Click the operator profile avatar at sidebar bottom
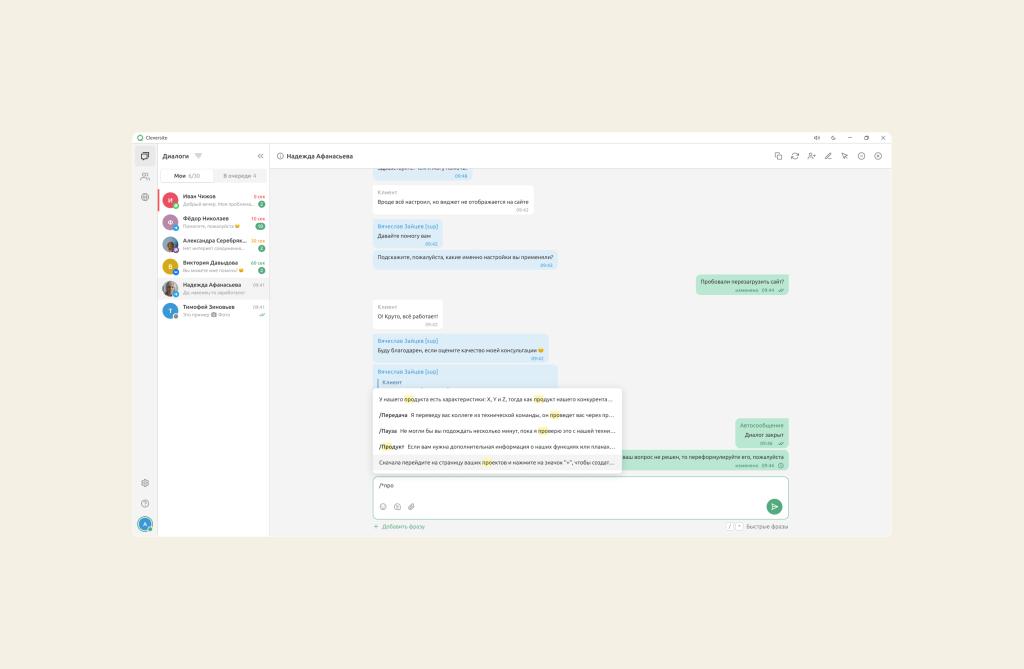The image size is (1024, 669). coord(145,524)
